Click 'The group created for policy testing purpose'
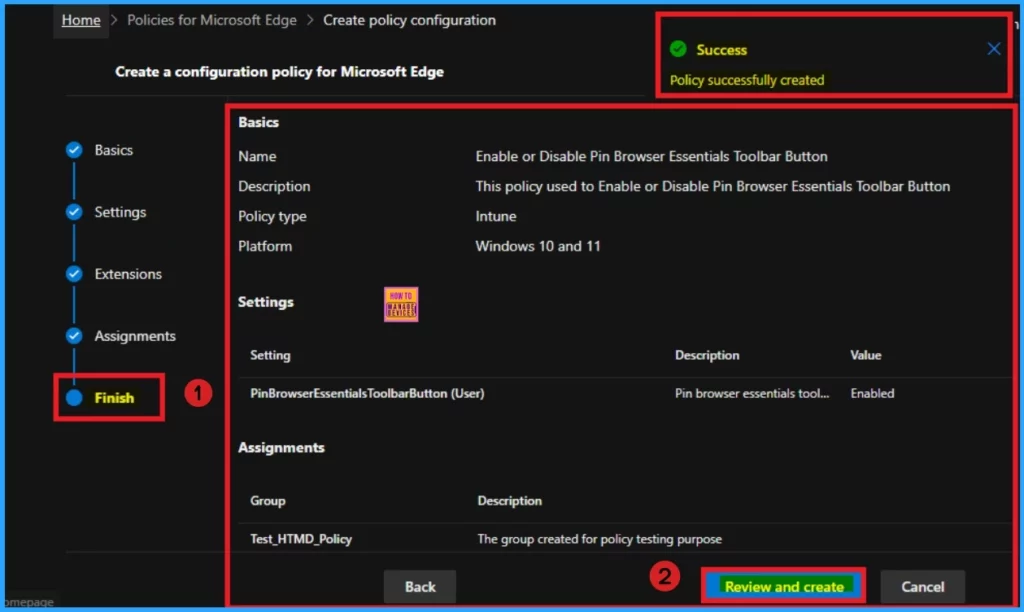The height and width of the screenshot is (612, 1024). tap(600, 539)
